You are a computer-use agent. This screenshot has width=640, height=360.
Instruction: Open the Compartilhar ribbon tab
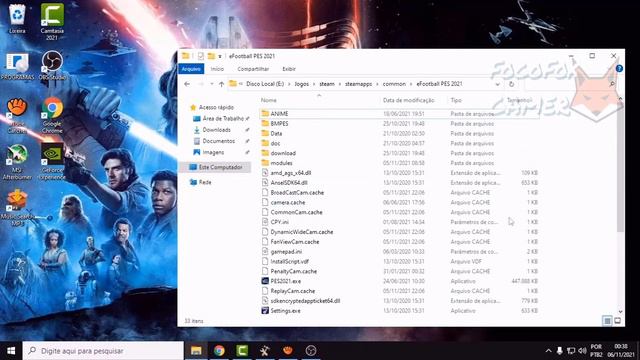253,69
